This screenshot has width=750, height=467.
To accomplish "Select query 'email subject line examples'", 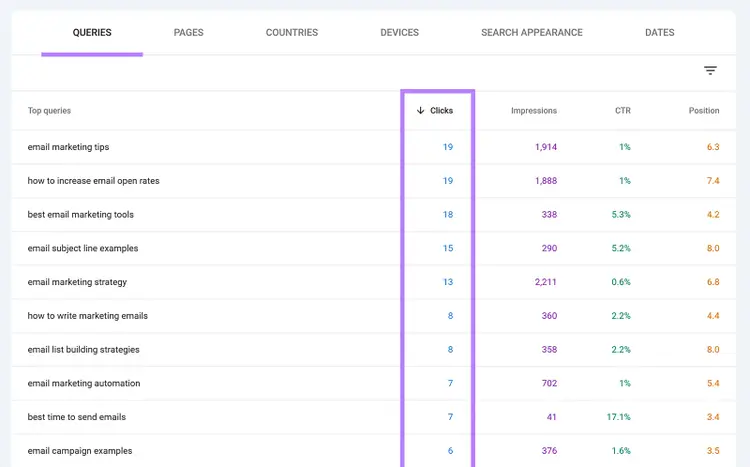I will [83, 248].
